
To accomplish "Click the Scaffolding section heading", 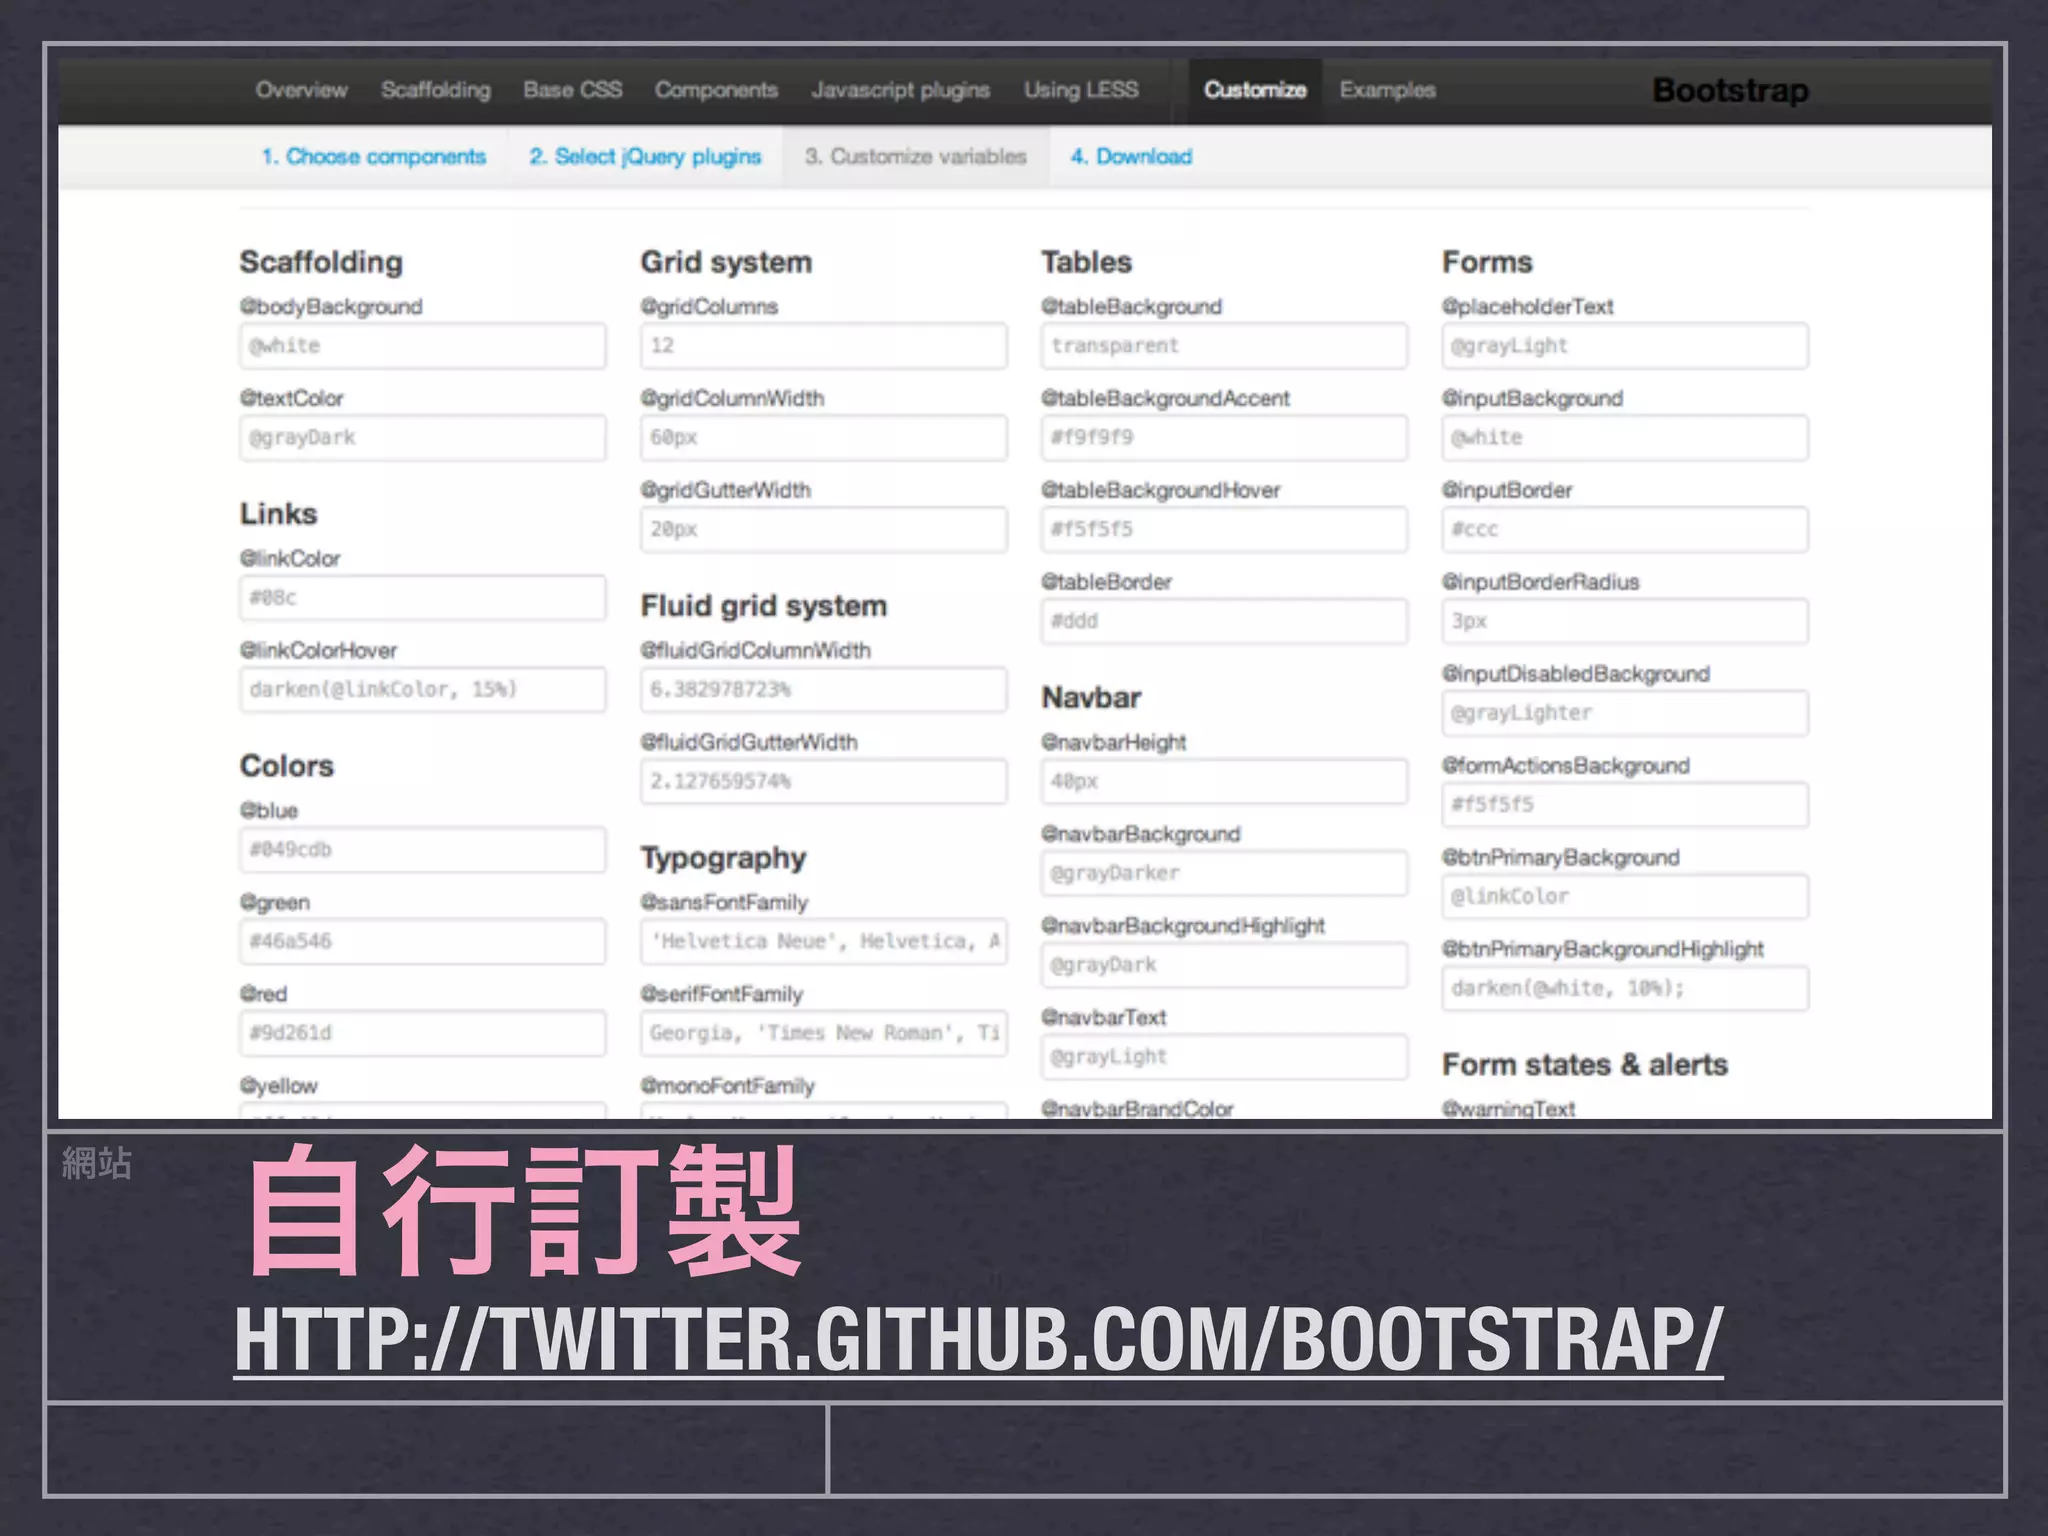I will (x=321, y=262).
